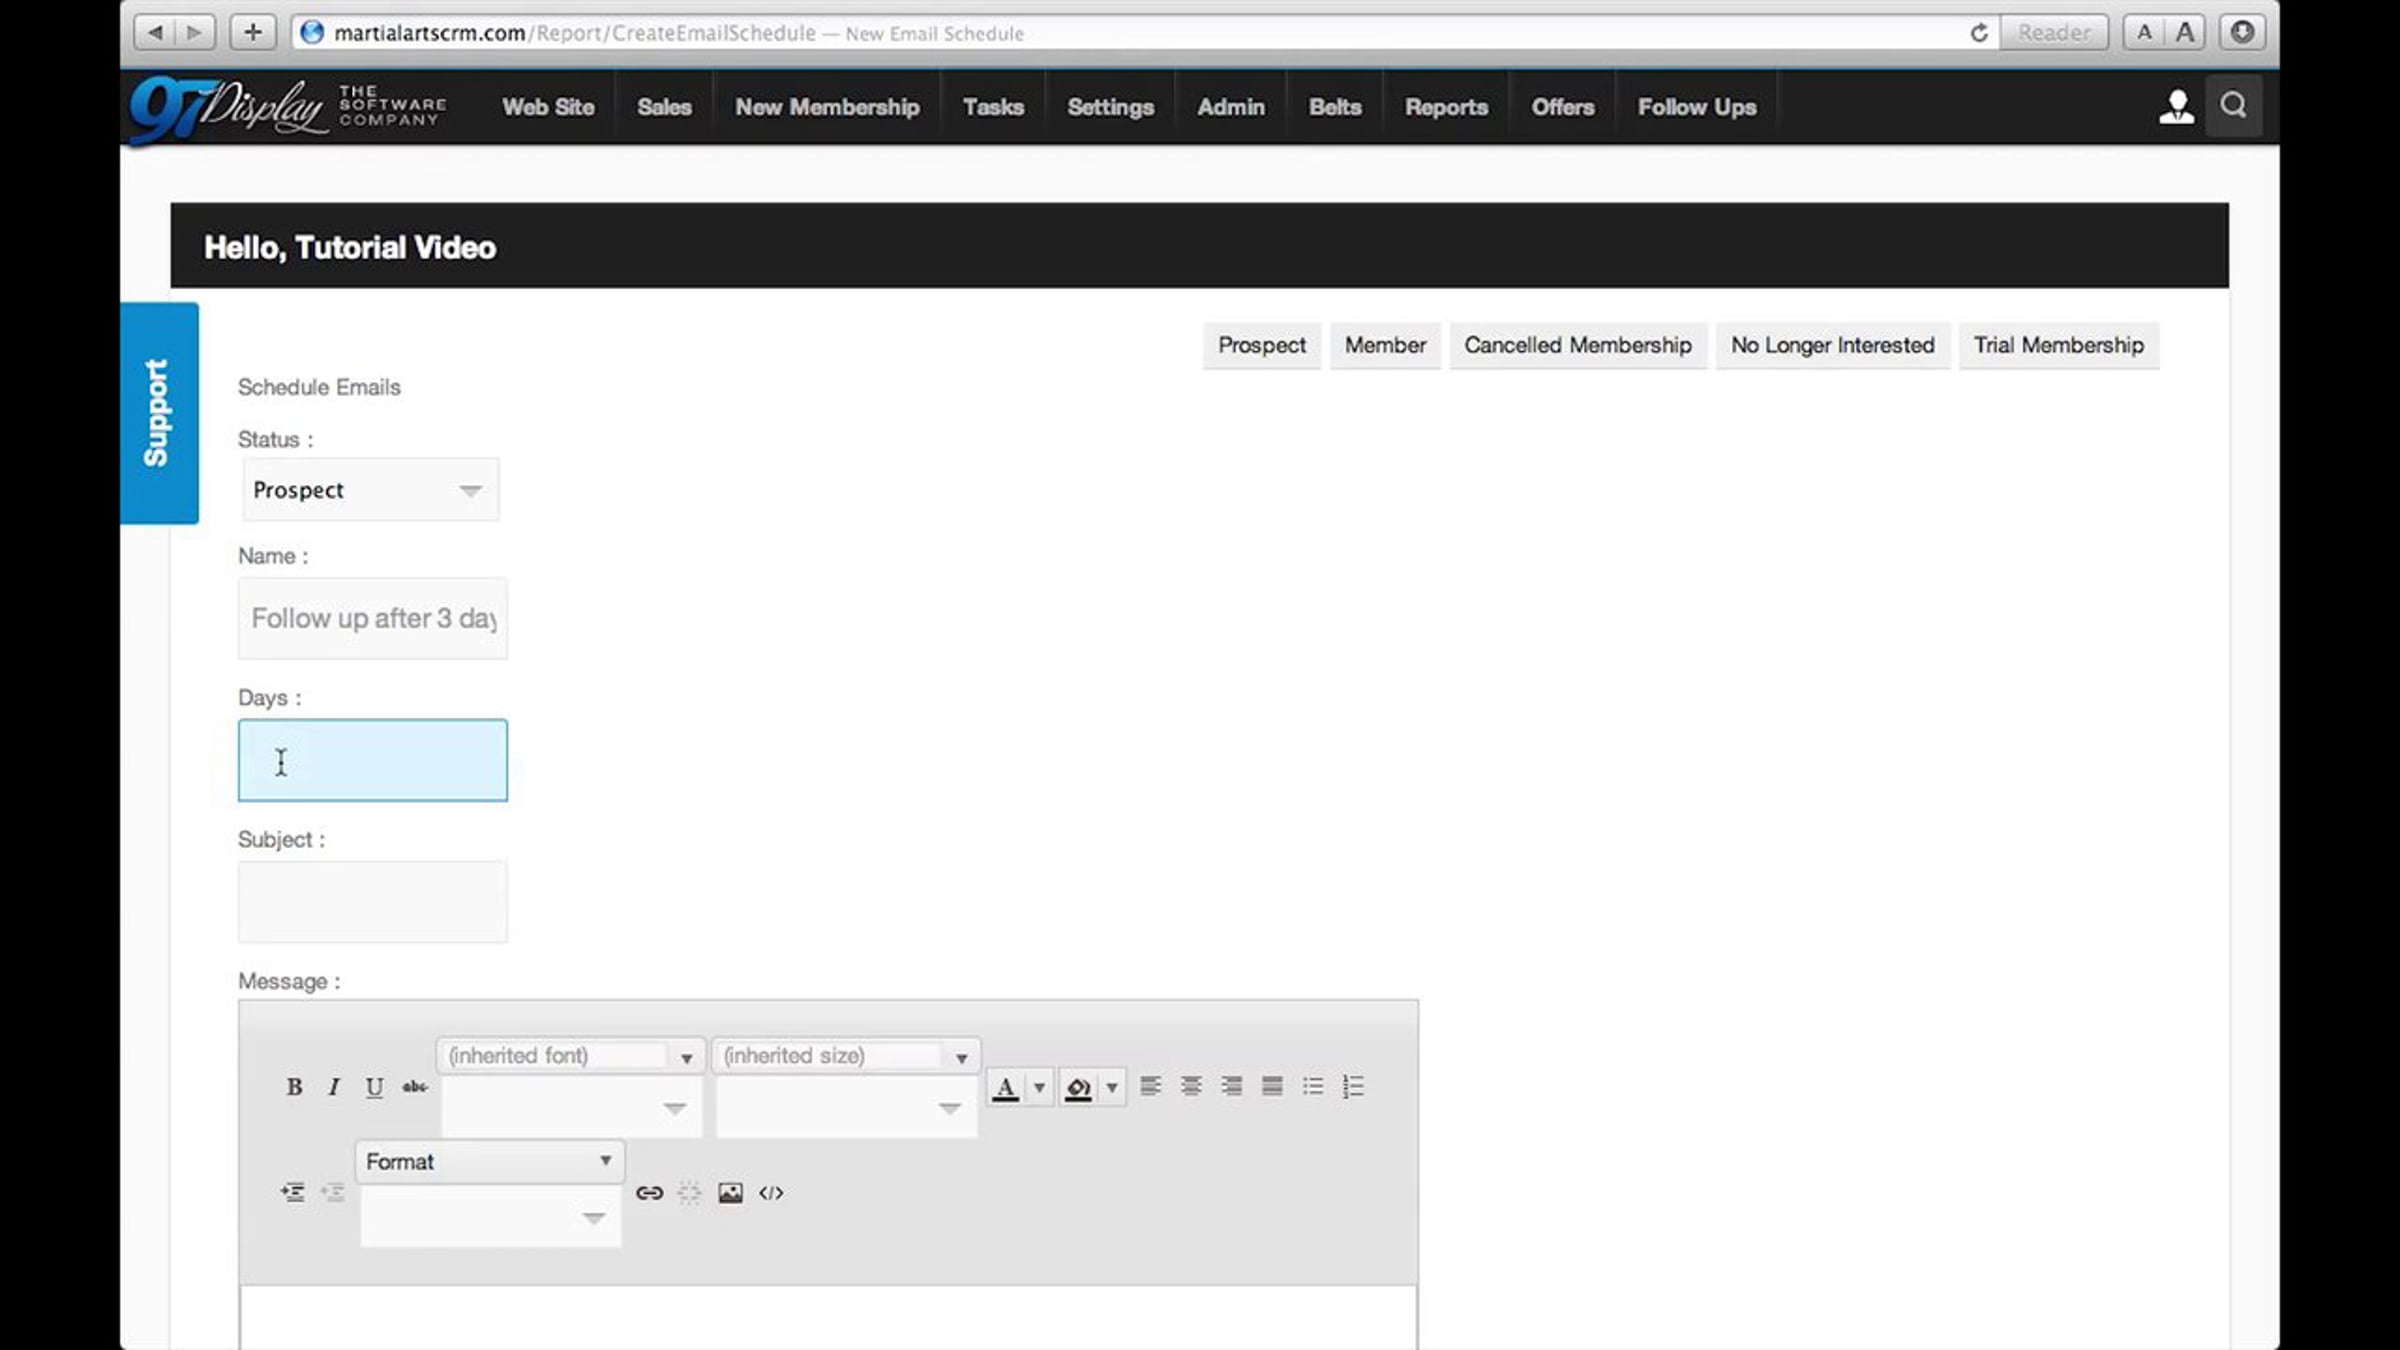Apply strikethrough to message text
2400x1350 pixels.
[415, 1087]
